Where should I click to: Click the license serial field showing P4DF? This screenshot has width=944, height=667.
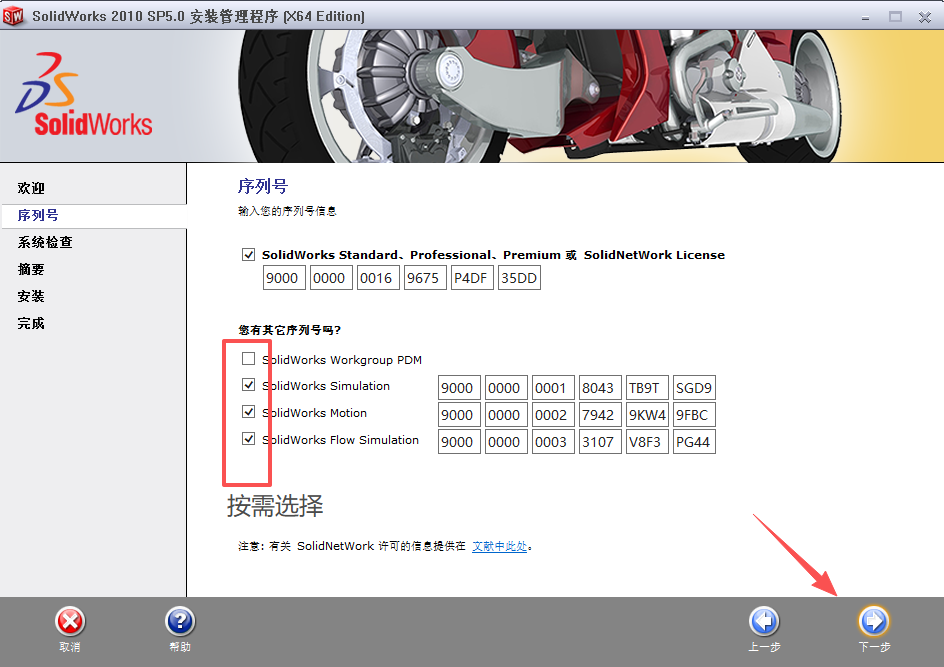pos(472,278)
